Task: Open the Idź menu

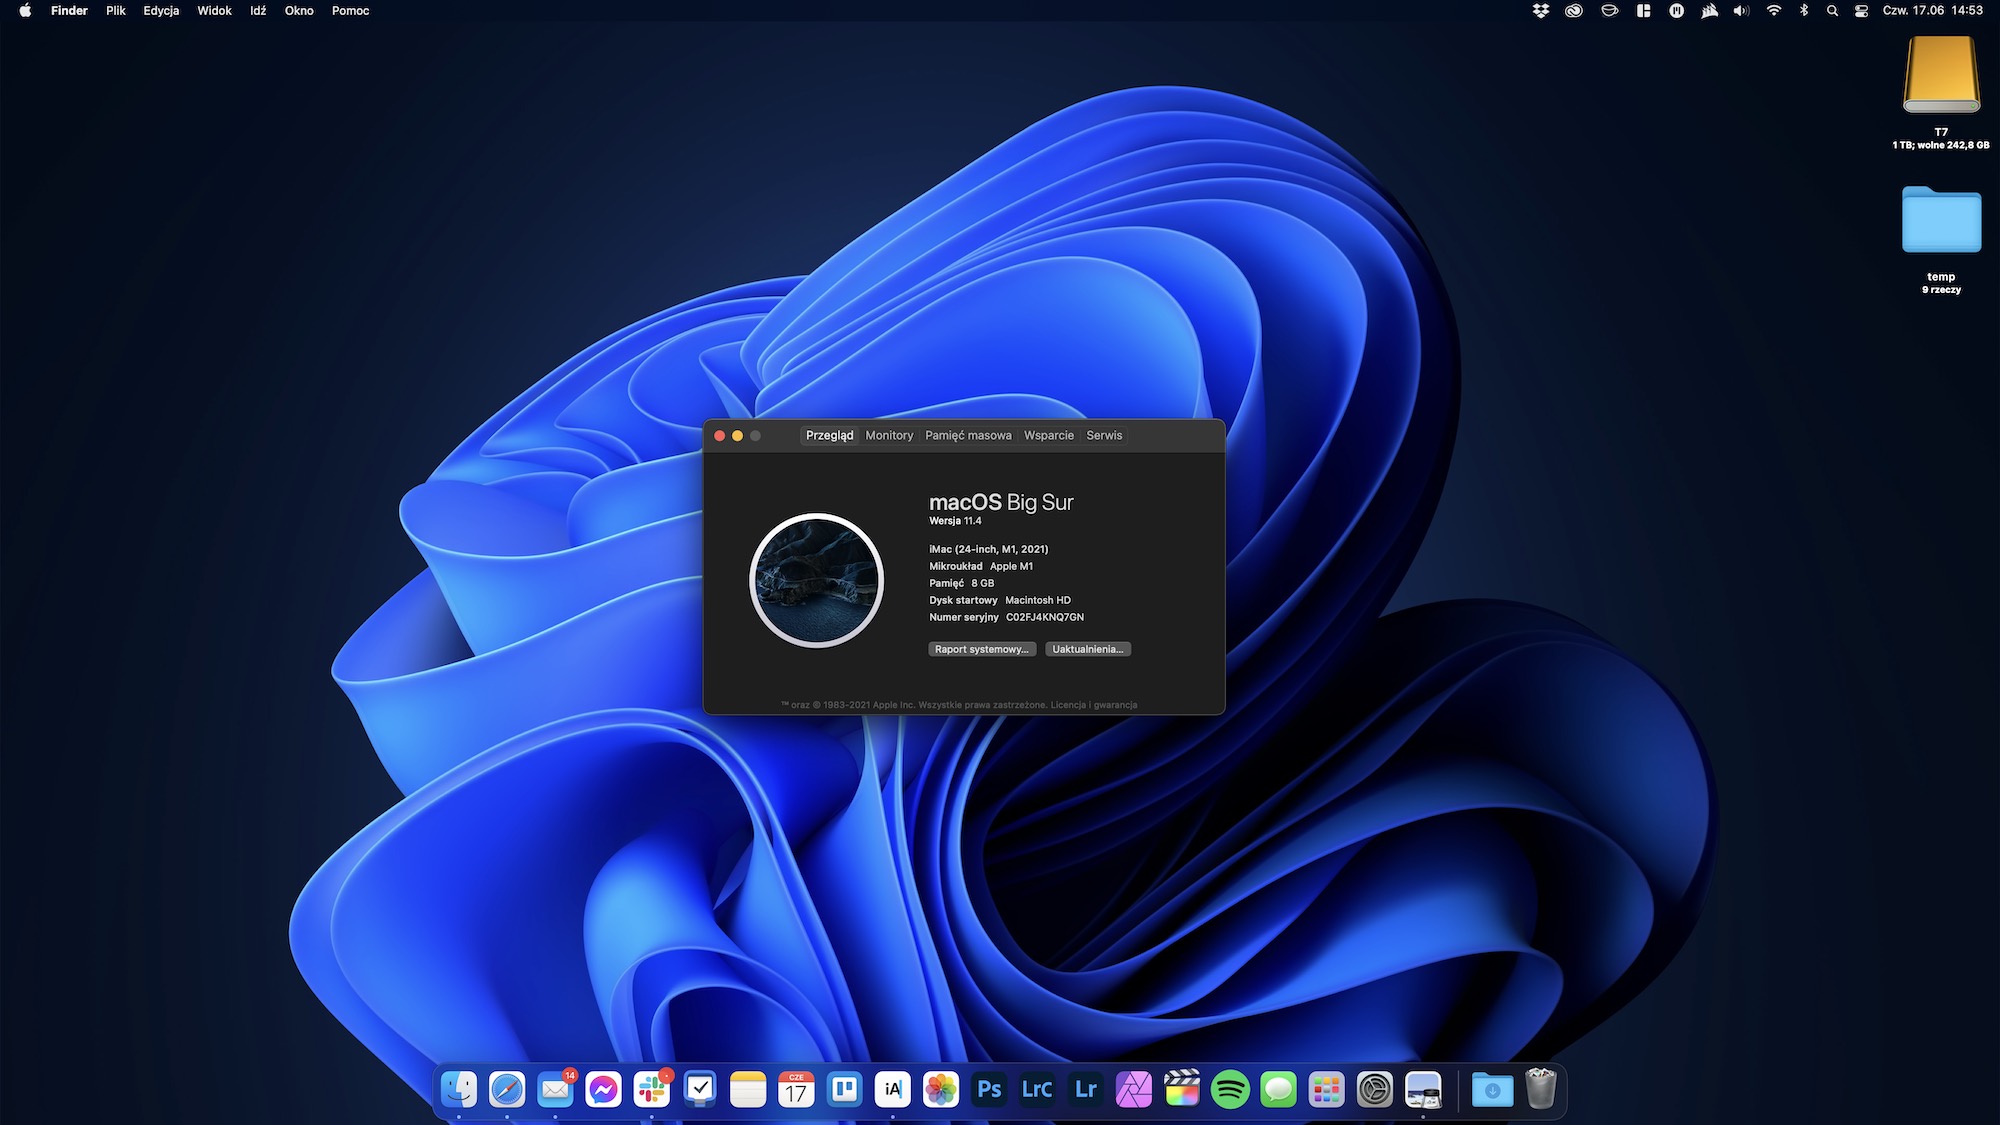Action: pyautogui.click(x=258, y=11)
